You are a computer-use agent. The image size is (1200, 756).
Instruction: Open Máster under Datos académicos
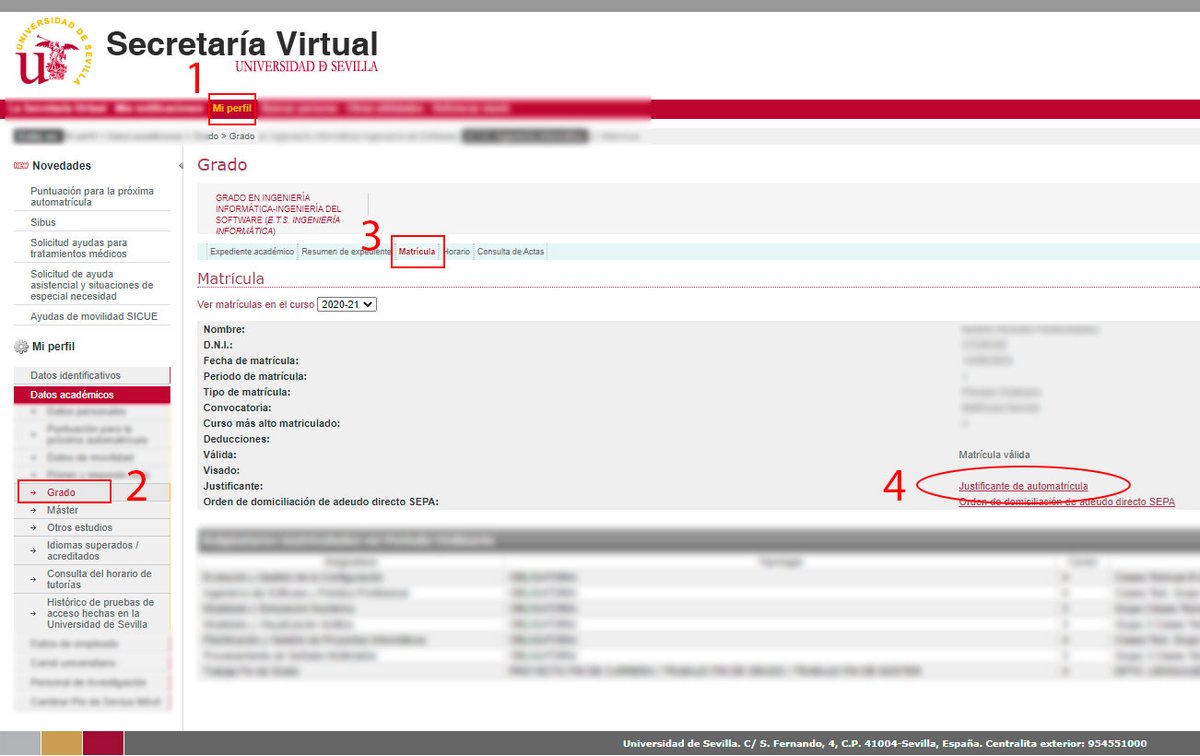(x=63, y=510)
